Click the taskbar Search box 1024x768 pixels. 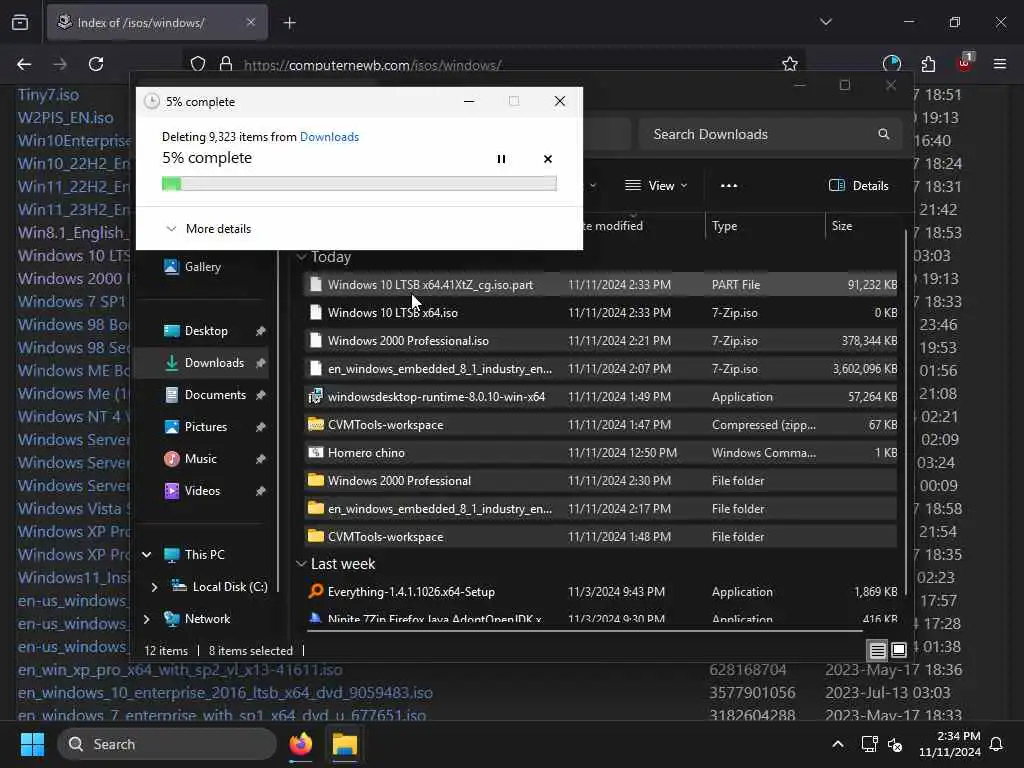(167, 744)
